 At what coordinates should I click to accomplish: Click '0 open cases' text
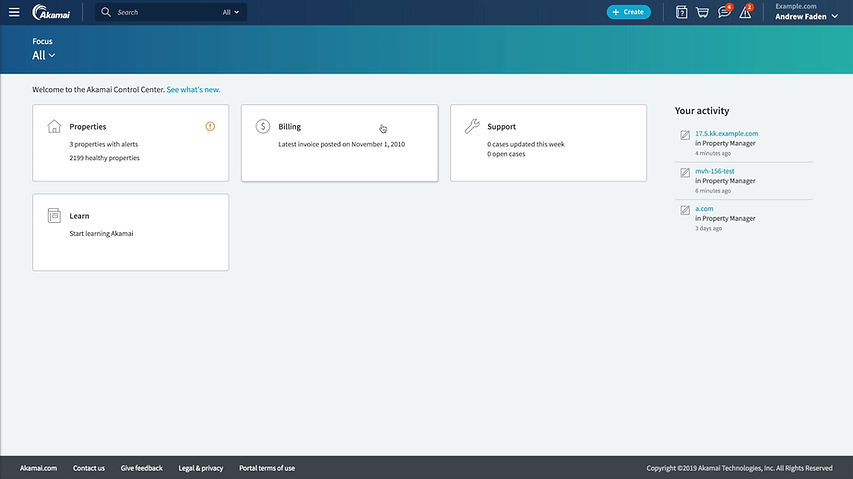point(506,154)
